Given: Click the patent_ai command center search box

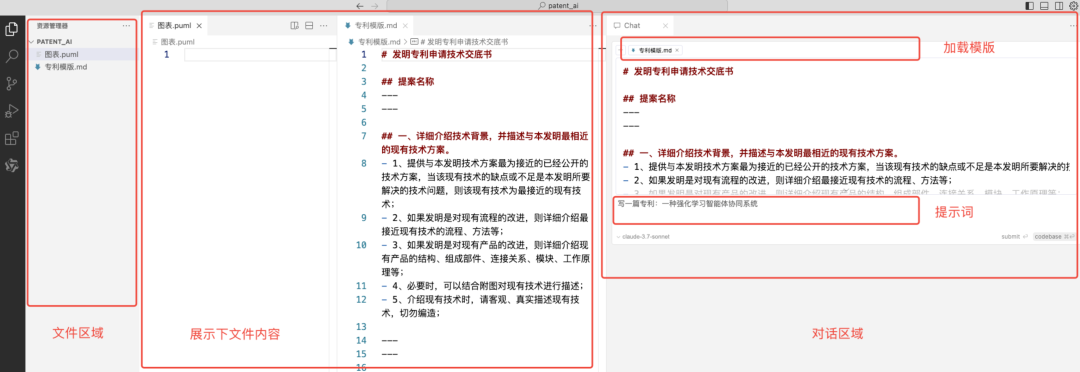Looking at the screenshot, I should point(556,6).
